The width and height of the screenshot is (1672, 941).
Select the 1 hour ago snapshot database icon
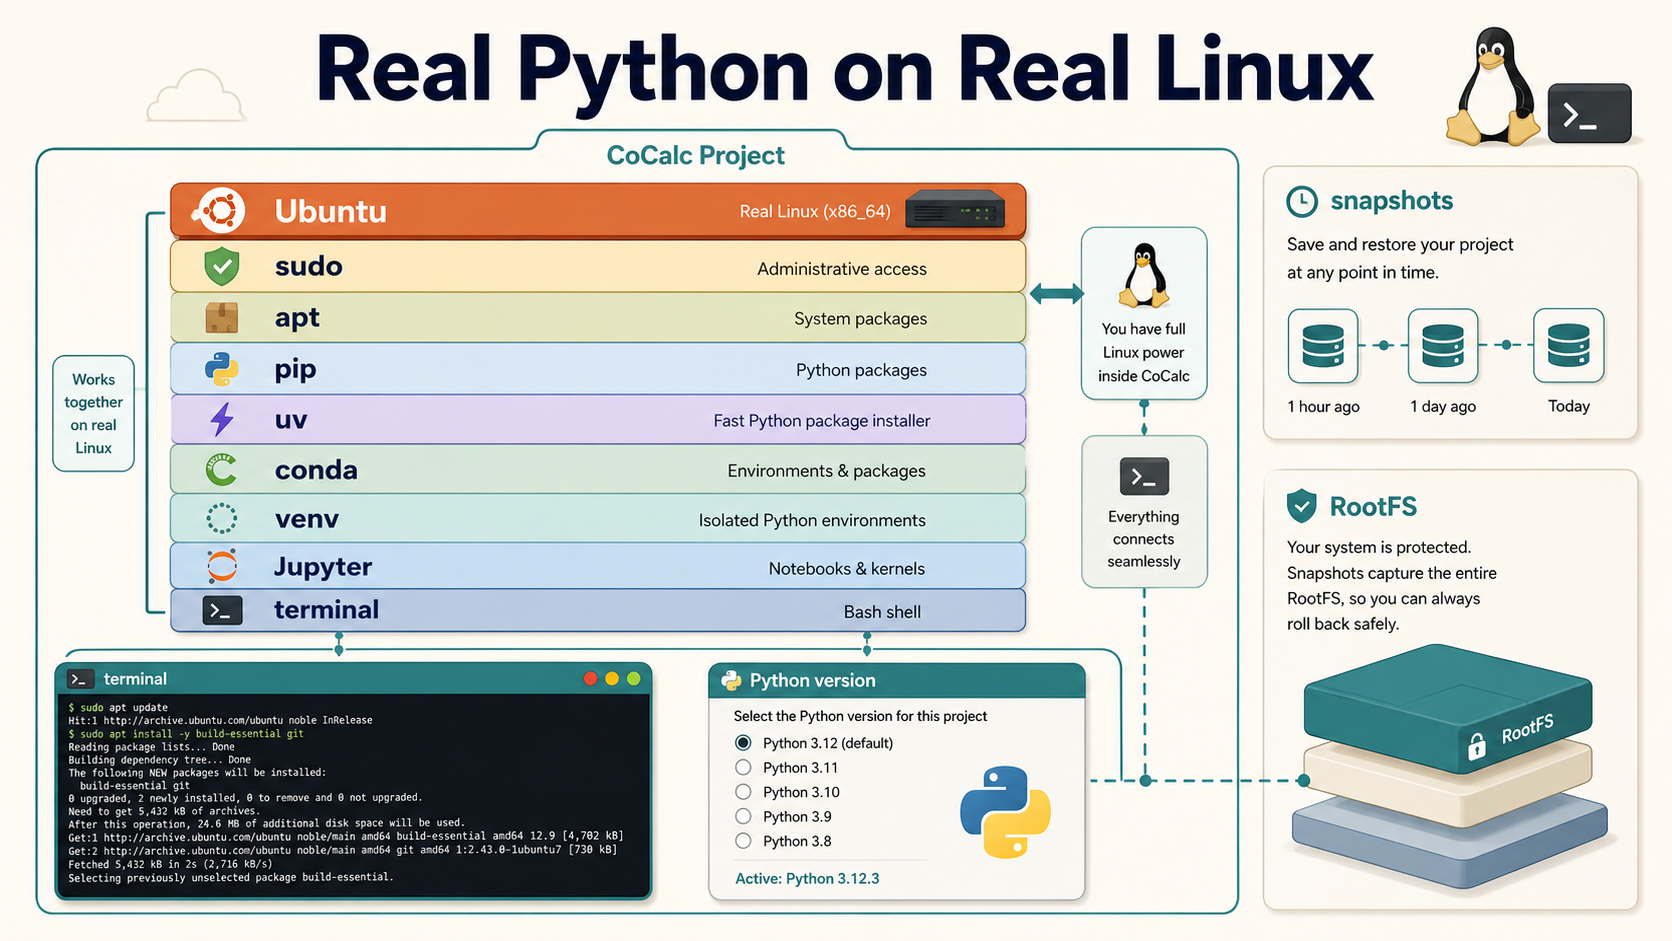[x=1323, y=346]
